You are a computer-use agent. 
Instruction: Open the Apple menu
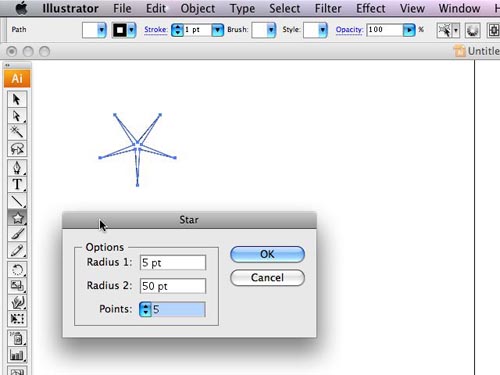coord(22,8)
